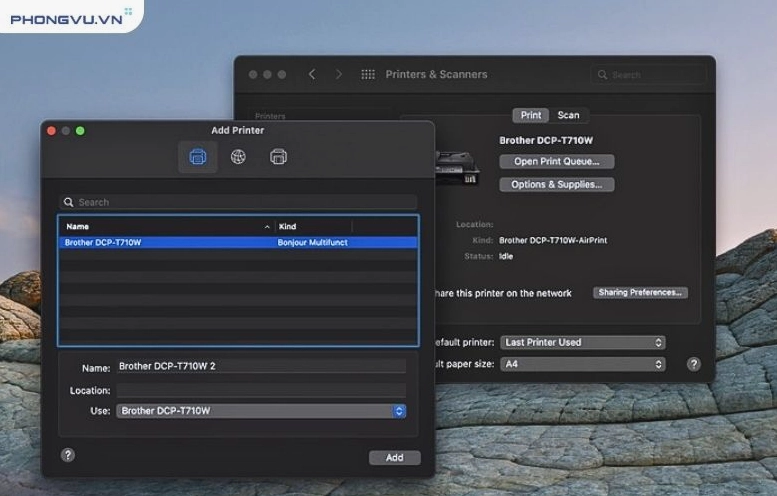Viewport: 777px width, 496px height.
Task: Select the IP printer globe icon
Action: [x=238, y=157]
